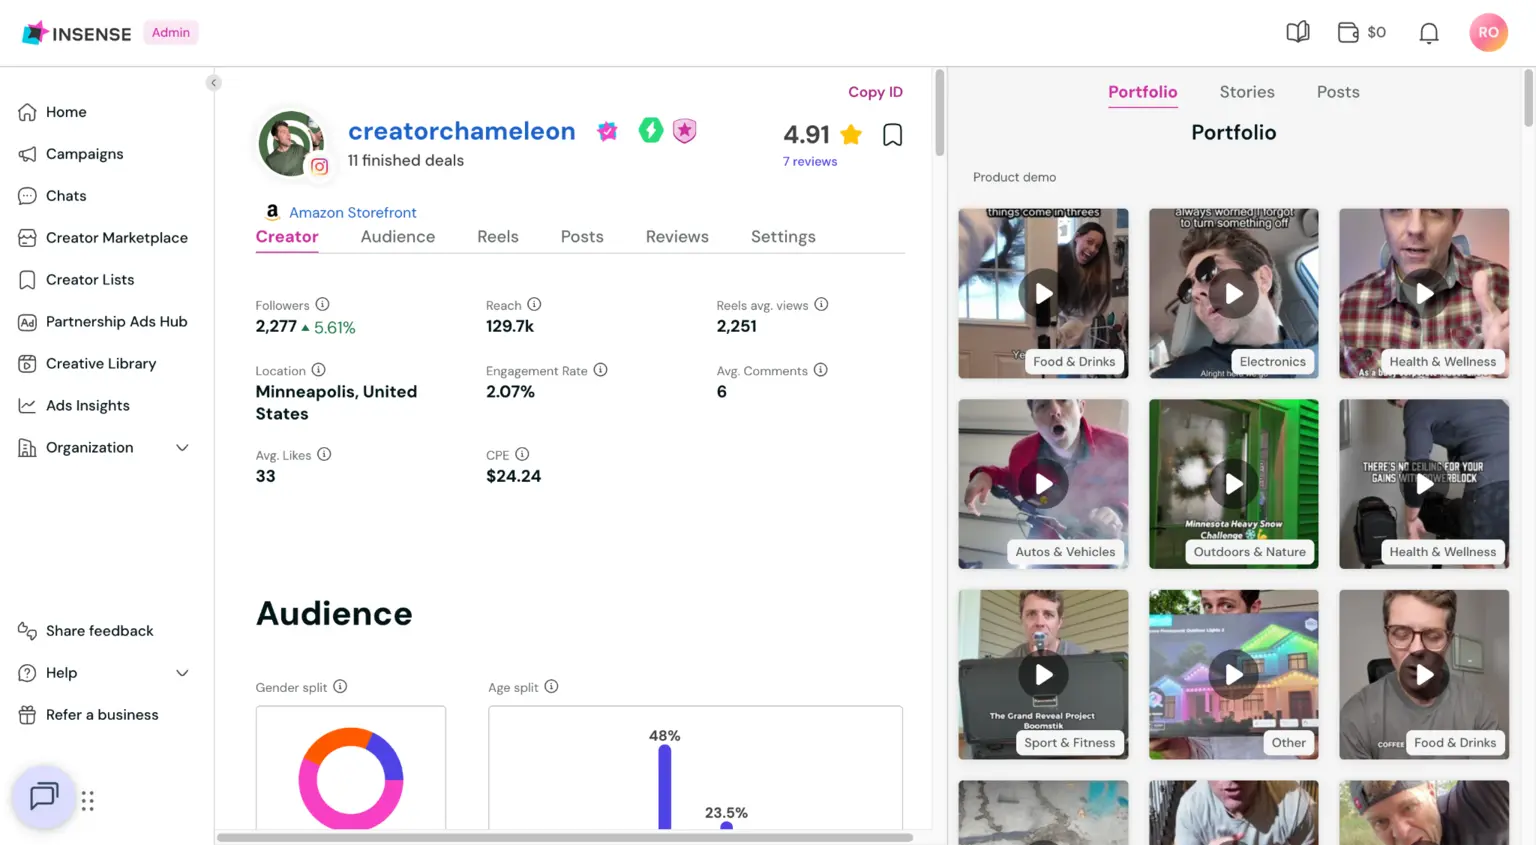Click the green lightning badge
The image size is (1536, 845).
click(x=651, y=130)
